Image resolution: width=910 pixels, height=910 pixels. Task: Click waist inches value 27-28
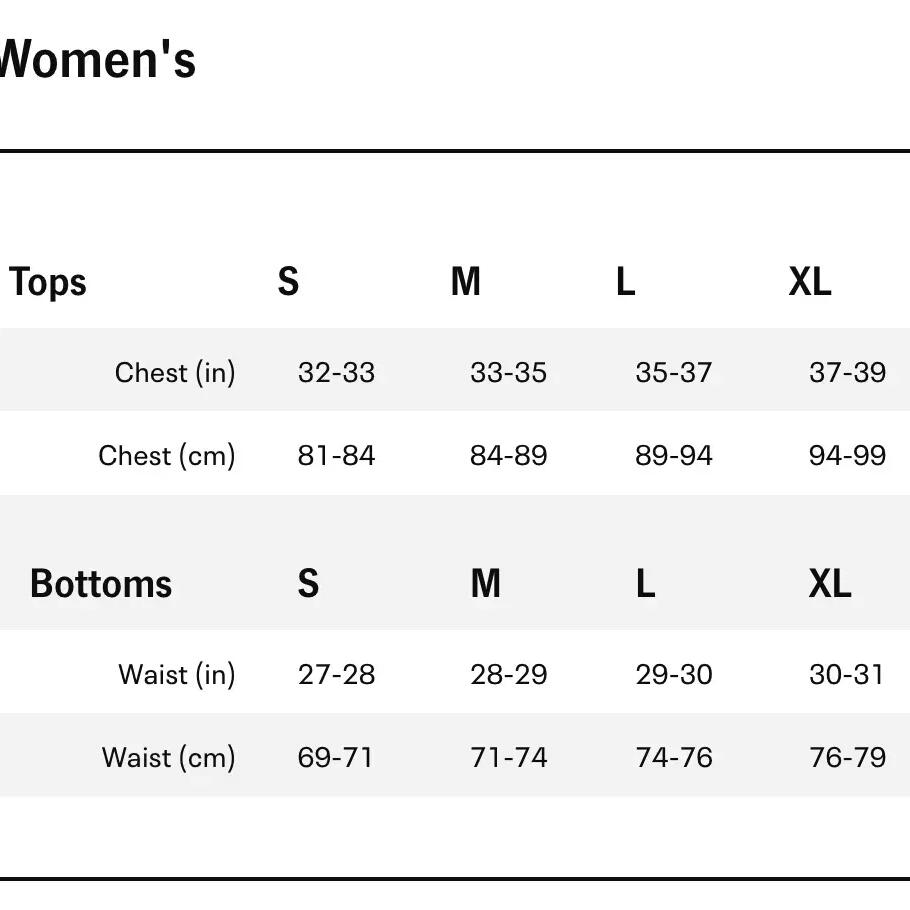pos(336,675)
